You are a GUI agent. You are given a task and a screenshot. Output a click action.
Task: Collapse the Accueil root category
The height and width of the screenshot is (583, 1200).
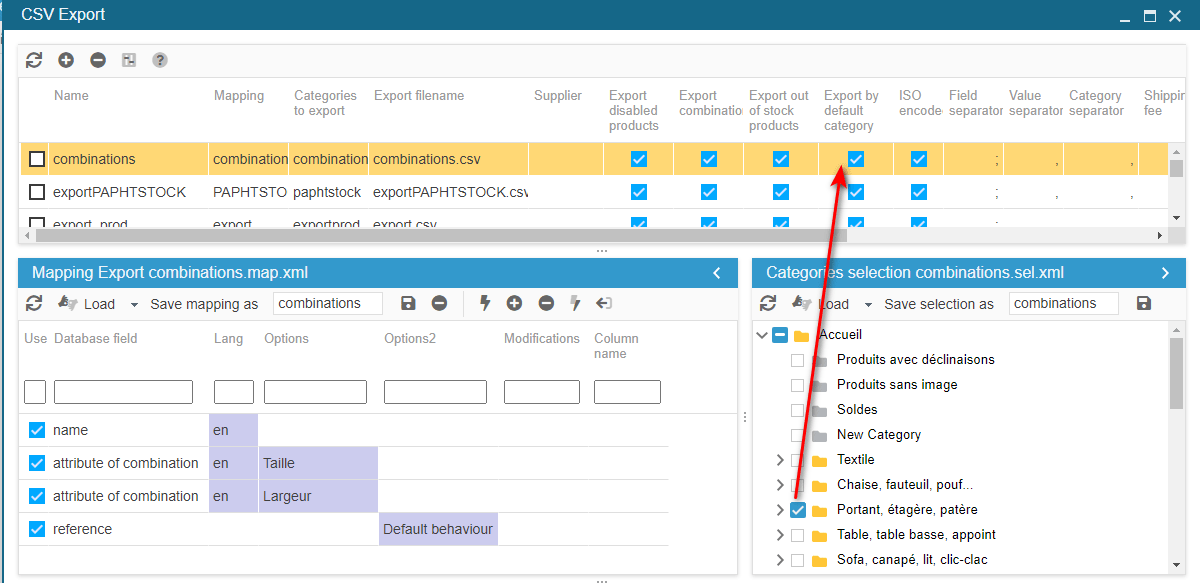coord(763,335)
